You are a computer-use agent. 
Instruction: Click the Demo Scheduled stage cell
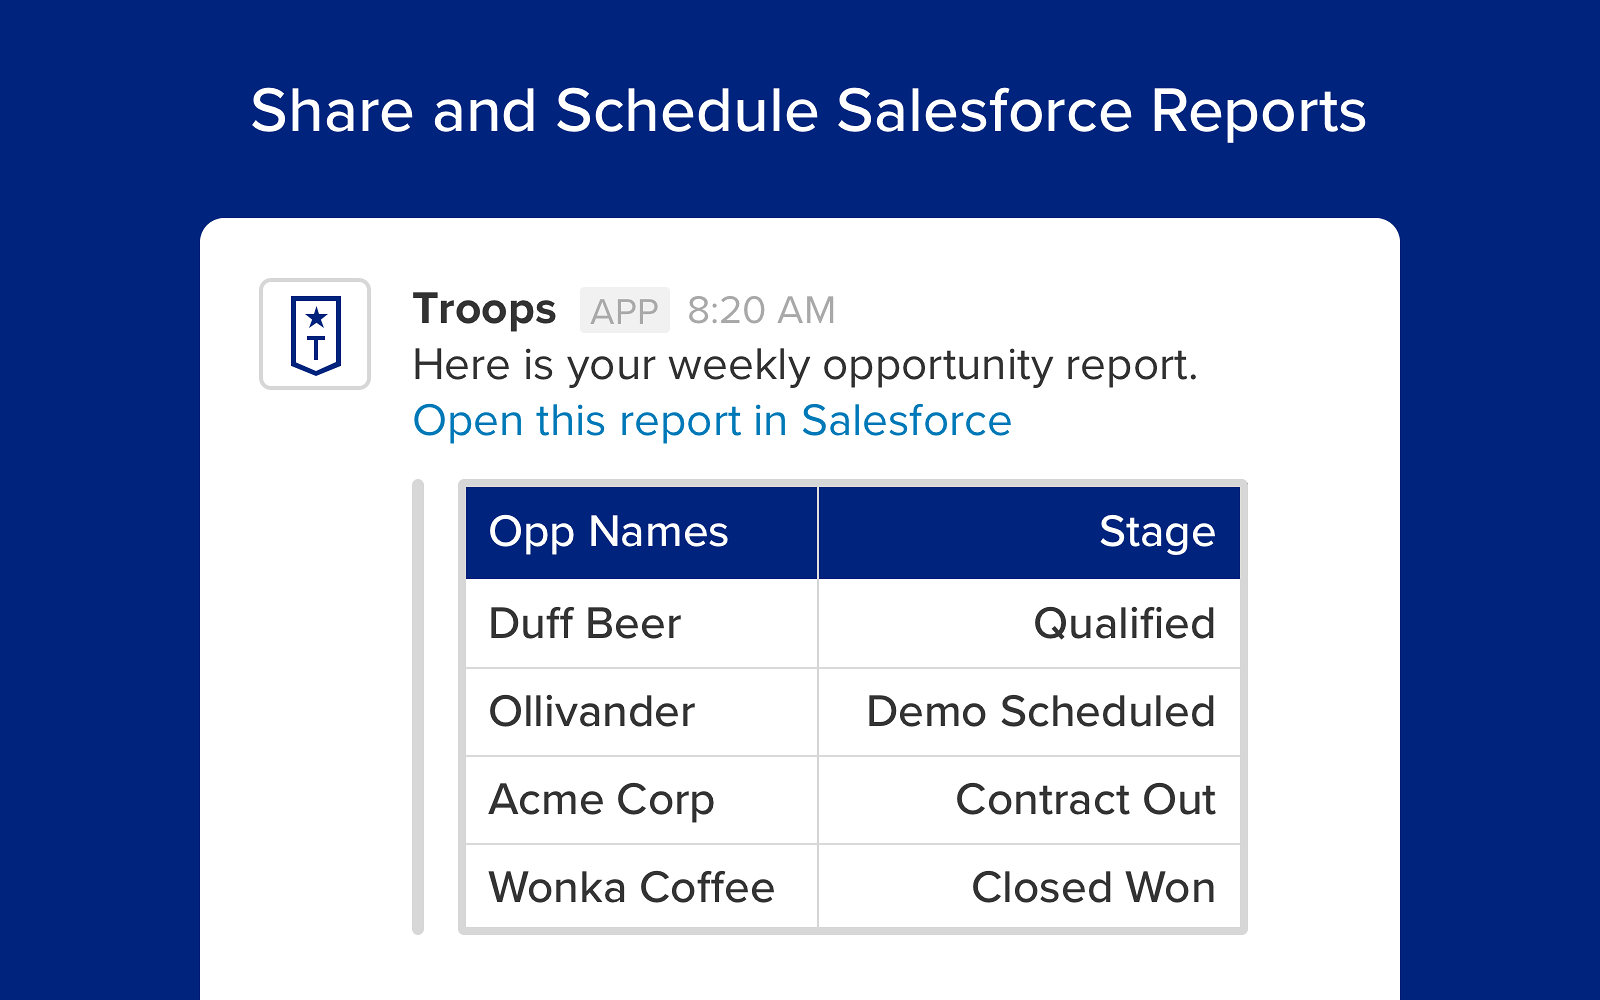coord(1040,712)
